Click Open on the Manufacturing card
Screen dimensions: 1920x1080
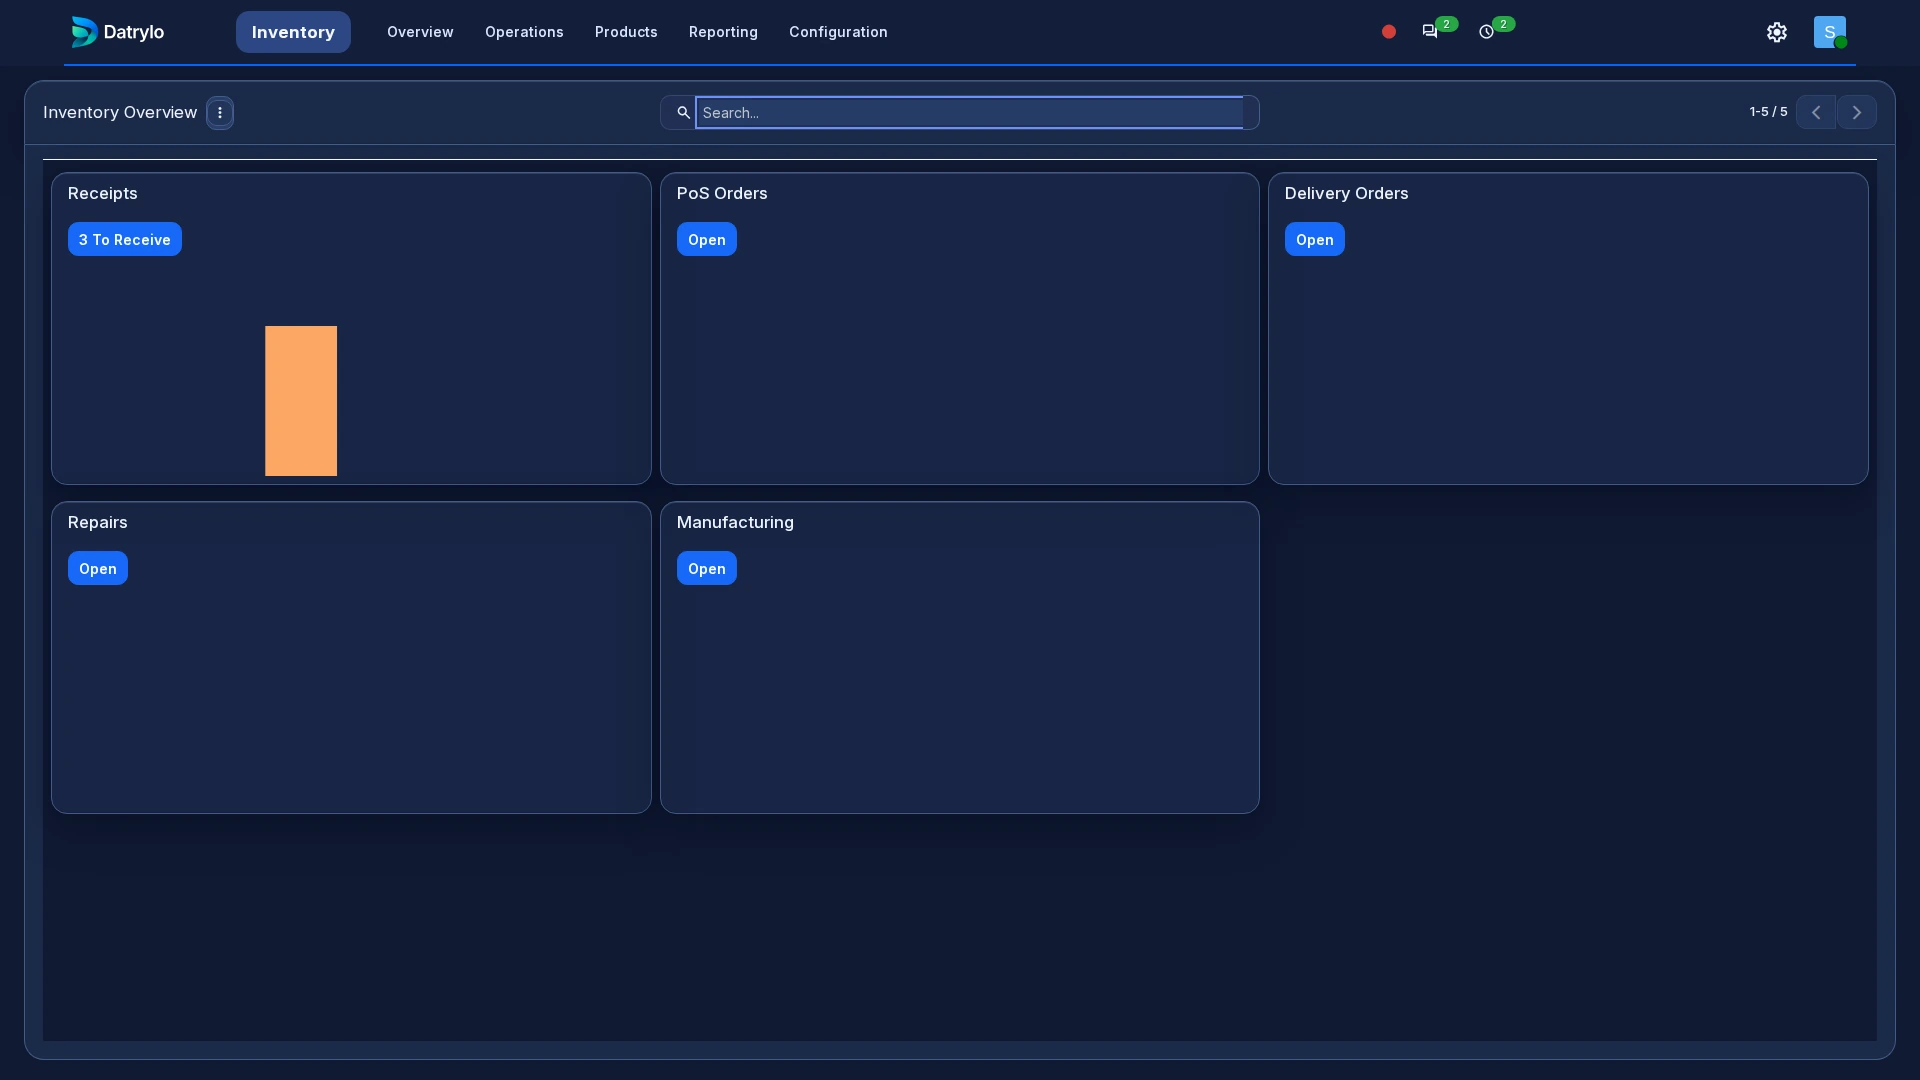coord(707,568)
